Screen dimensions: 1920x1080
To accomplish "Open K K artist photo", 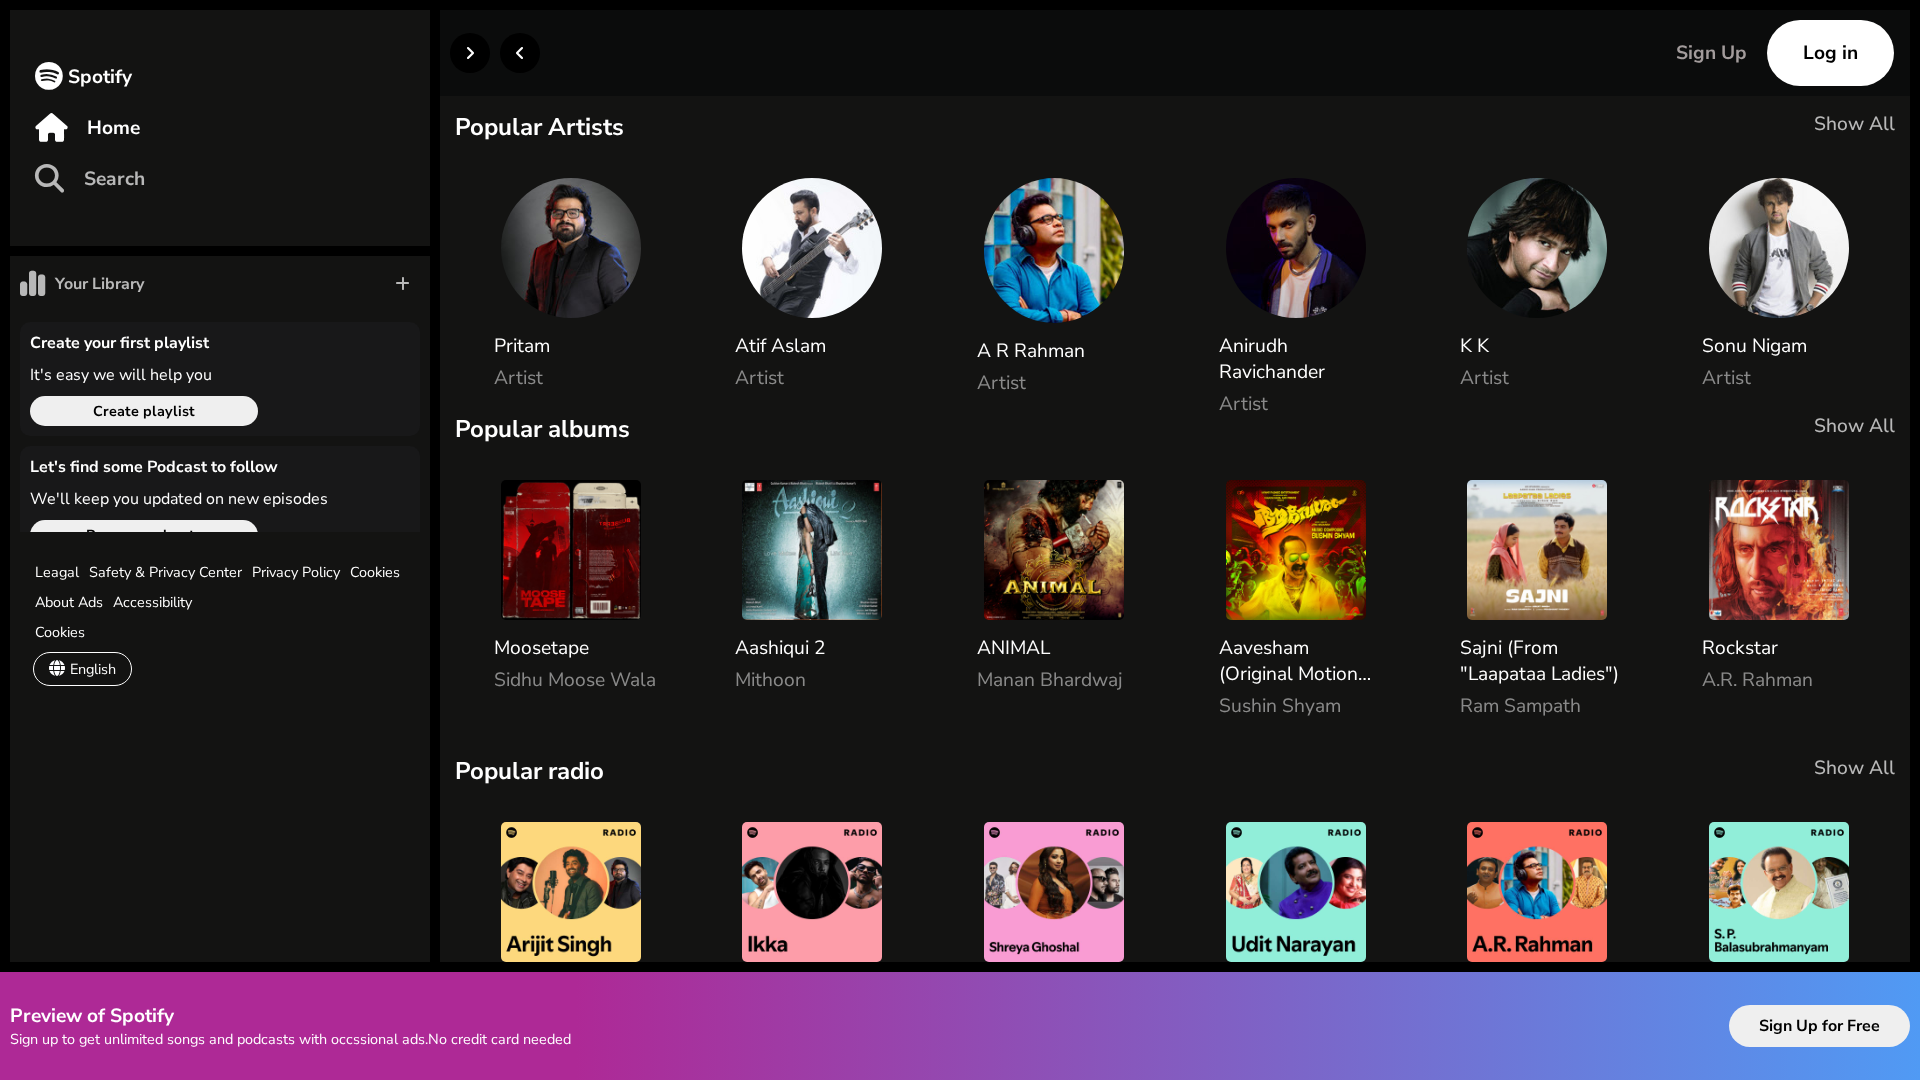I will pyautogui.click(x=1537, y=248).
